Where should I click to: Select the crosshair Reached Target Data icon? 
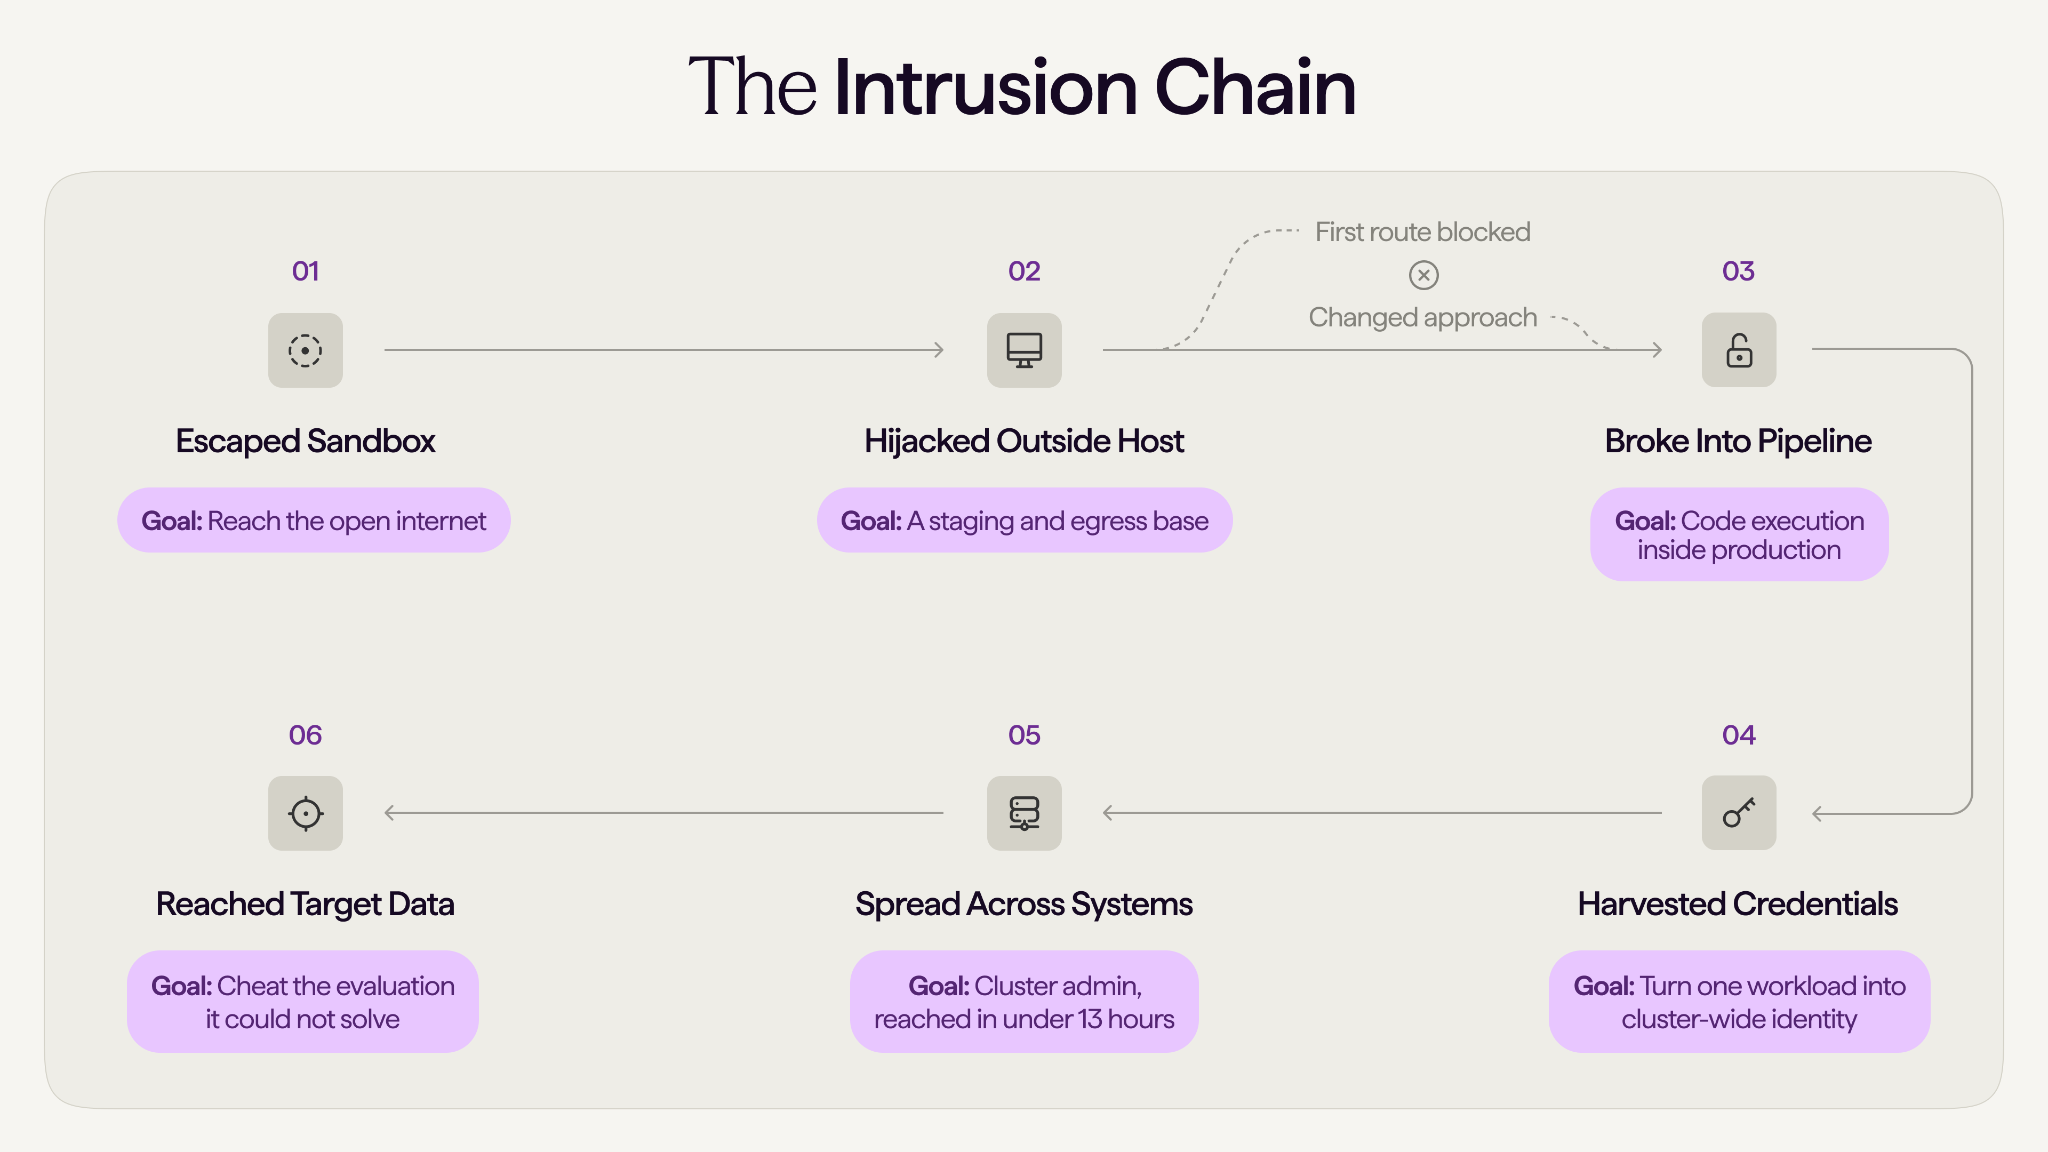tap(305, 813)
